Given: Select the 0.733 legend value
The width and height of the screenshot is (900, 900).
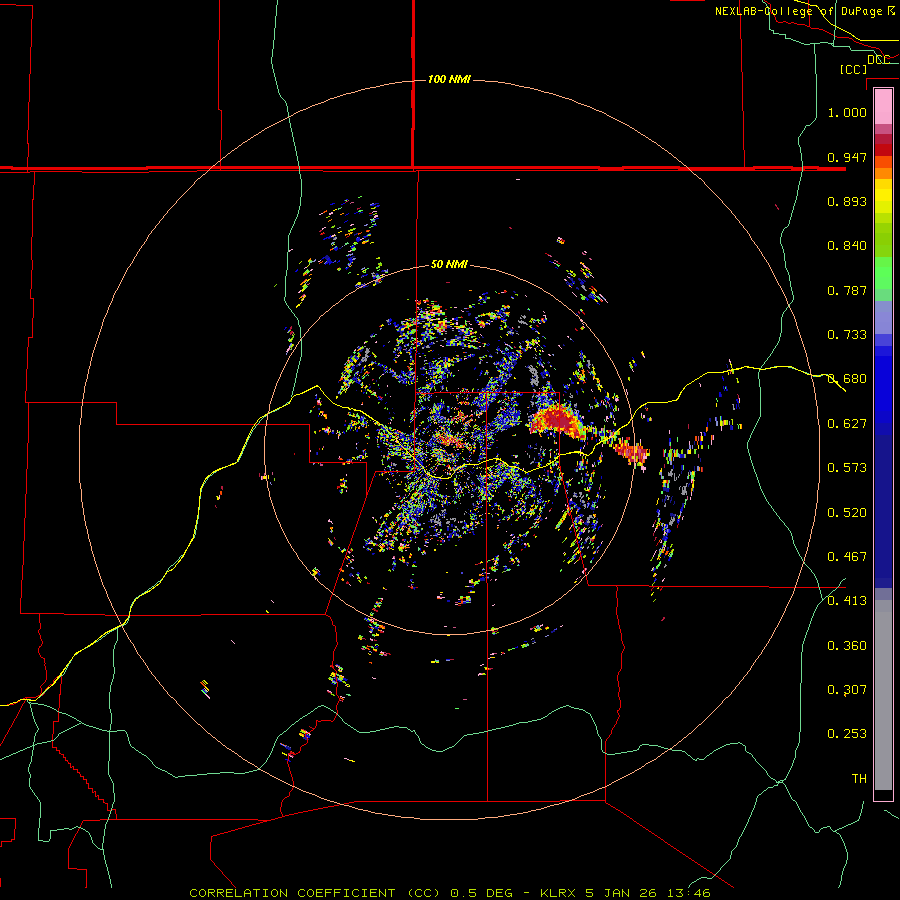Looking at the screenshot, I should click(x=847, y=335).
